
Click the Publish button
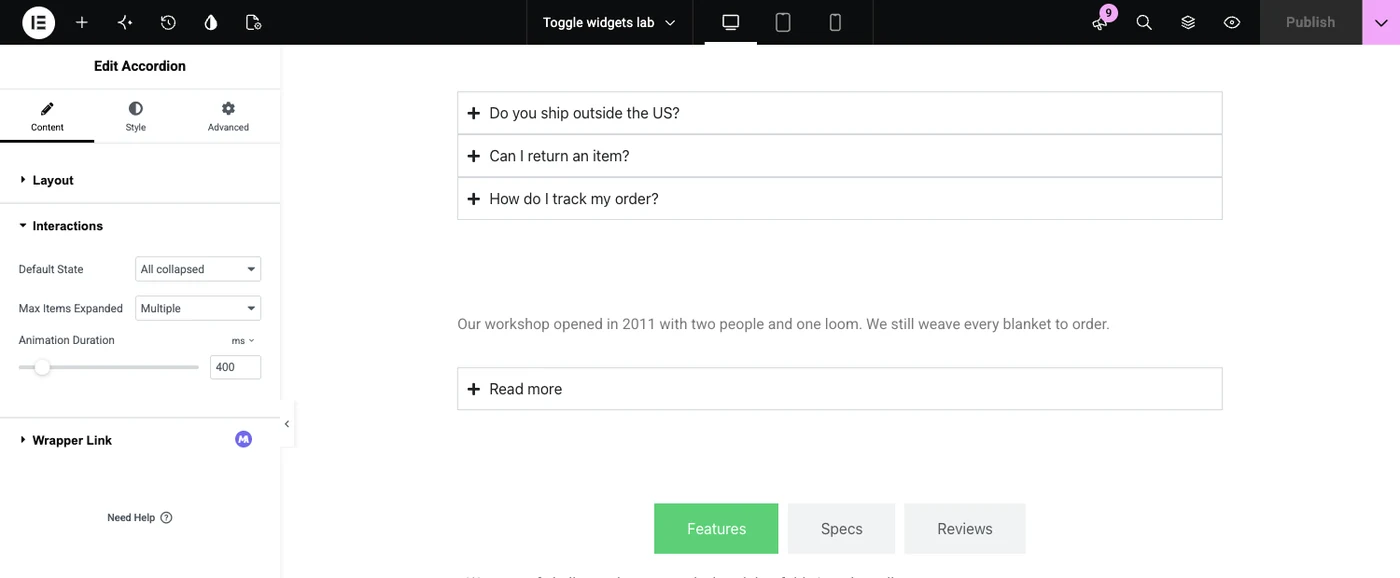1310,22
